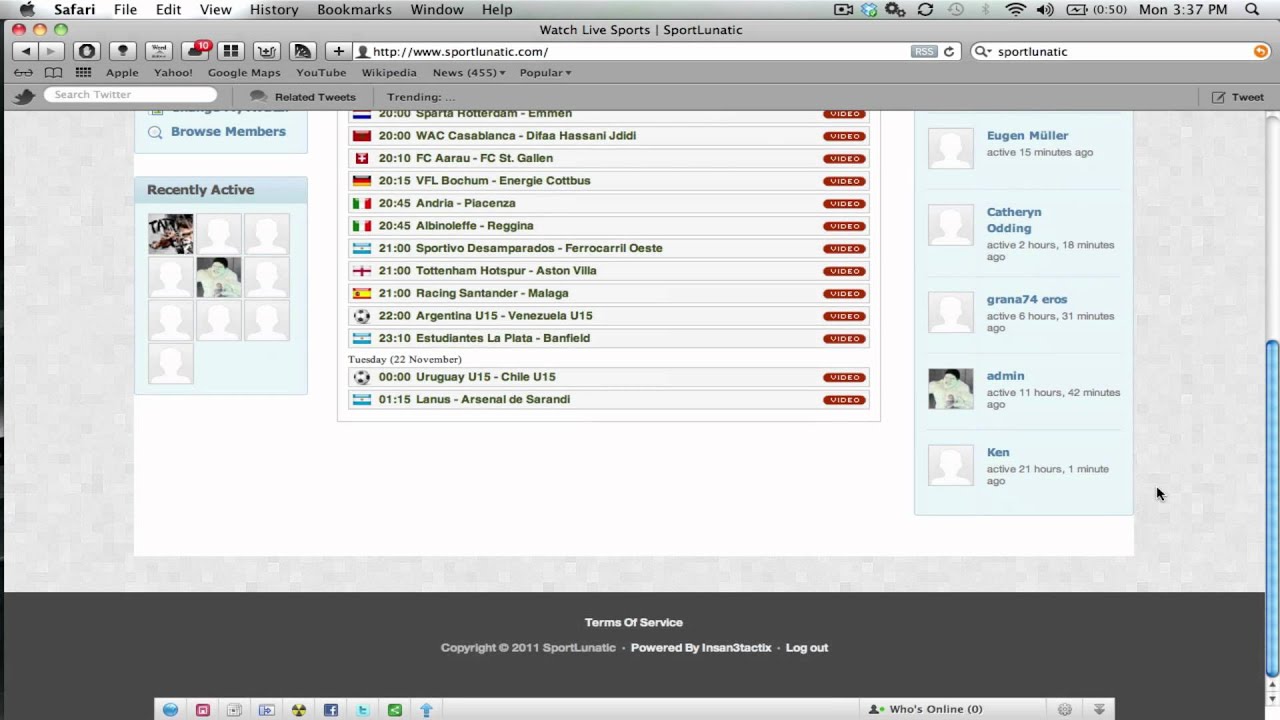The image size is (1280, 720).
Task: Click the Facebook icon in bottom bar
Action: (x=330, y=709)
